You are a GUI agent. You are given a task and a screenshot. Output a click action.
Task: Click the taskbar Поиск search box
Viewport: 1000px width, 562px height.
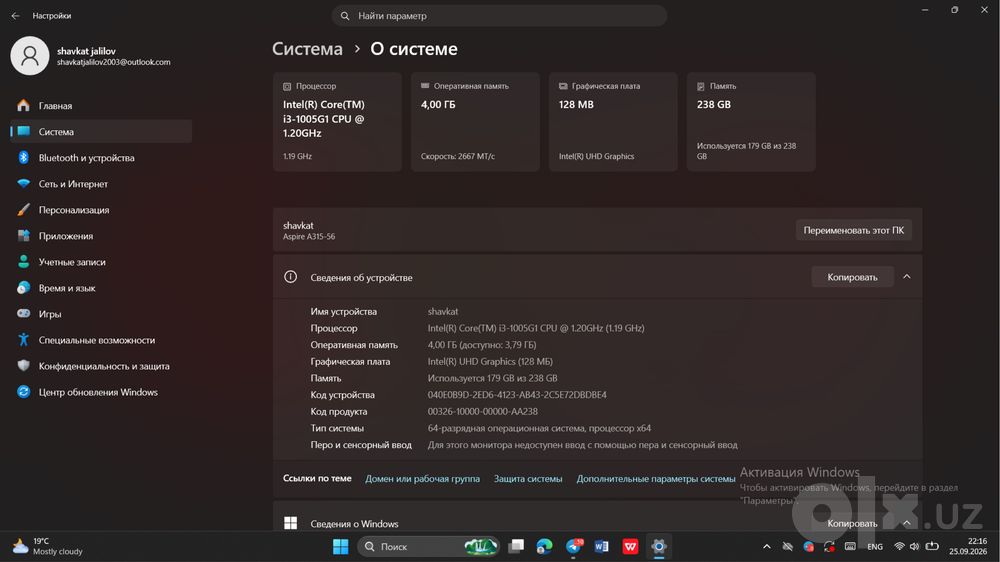[429, 547]
